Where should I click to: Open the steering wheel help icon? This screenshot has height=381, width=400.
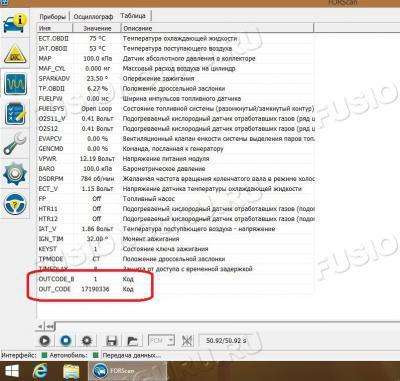coord(15,204)
